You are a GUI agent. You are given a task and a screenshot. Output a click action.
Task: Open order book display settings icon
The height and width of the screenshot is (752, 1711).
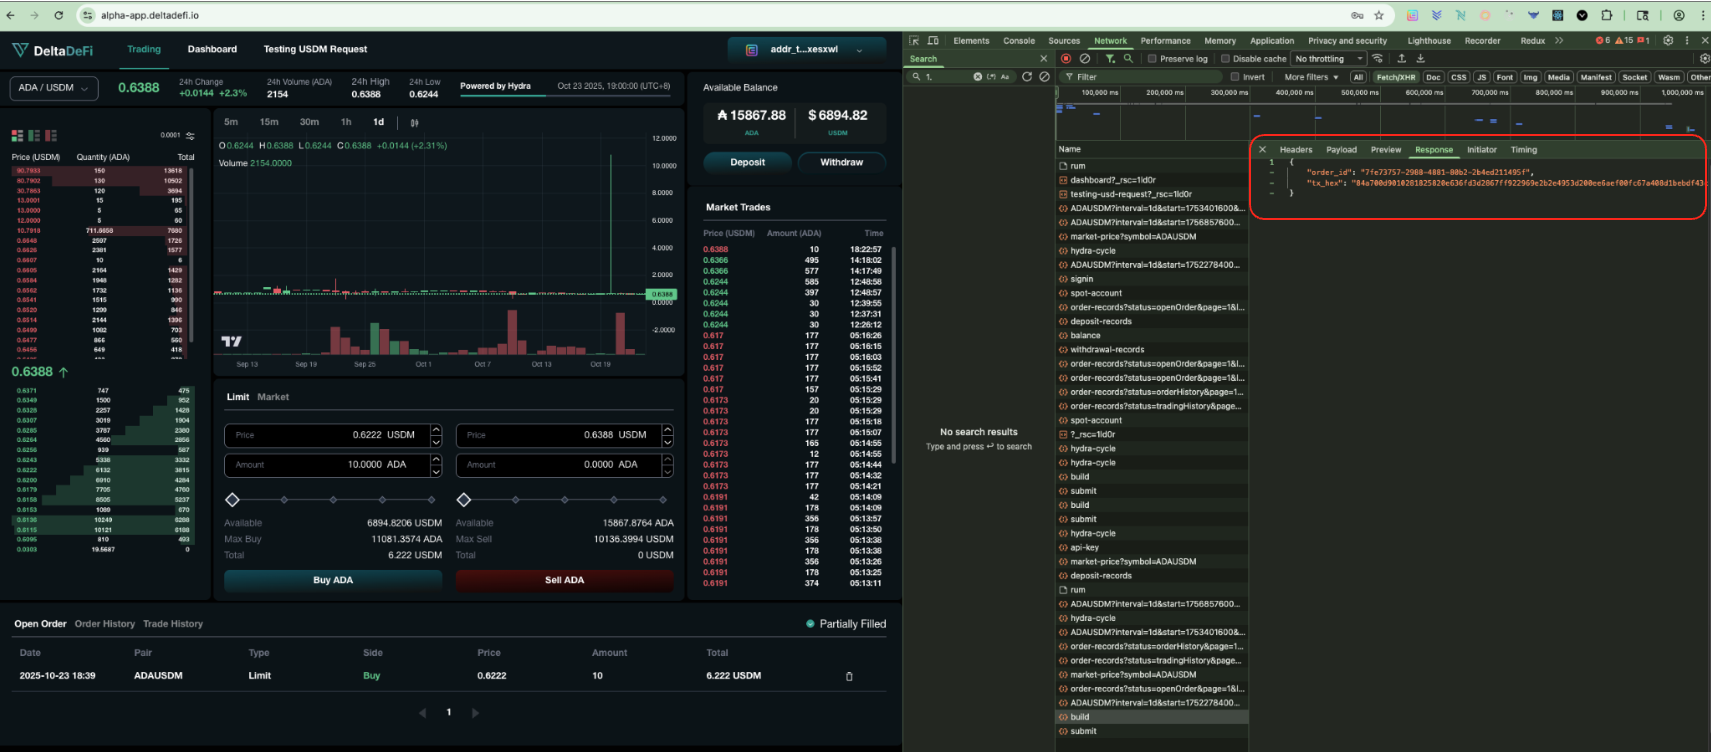(190, 136)
